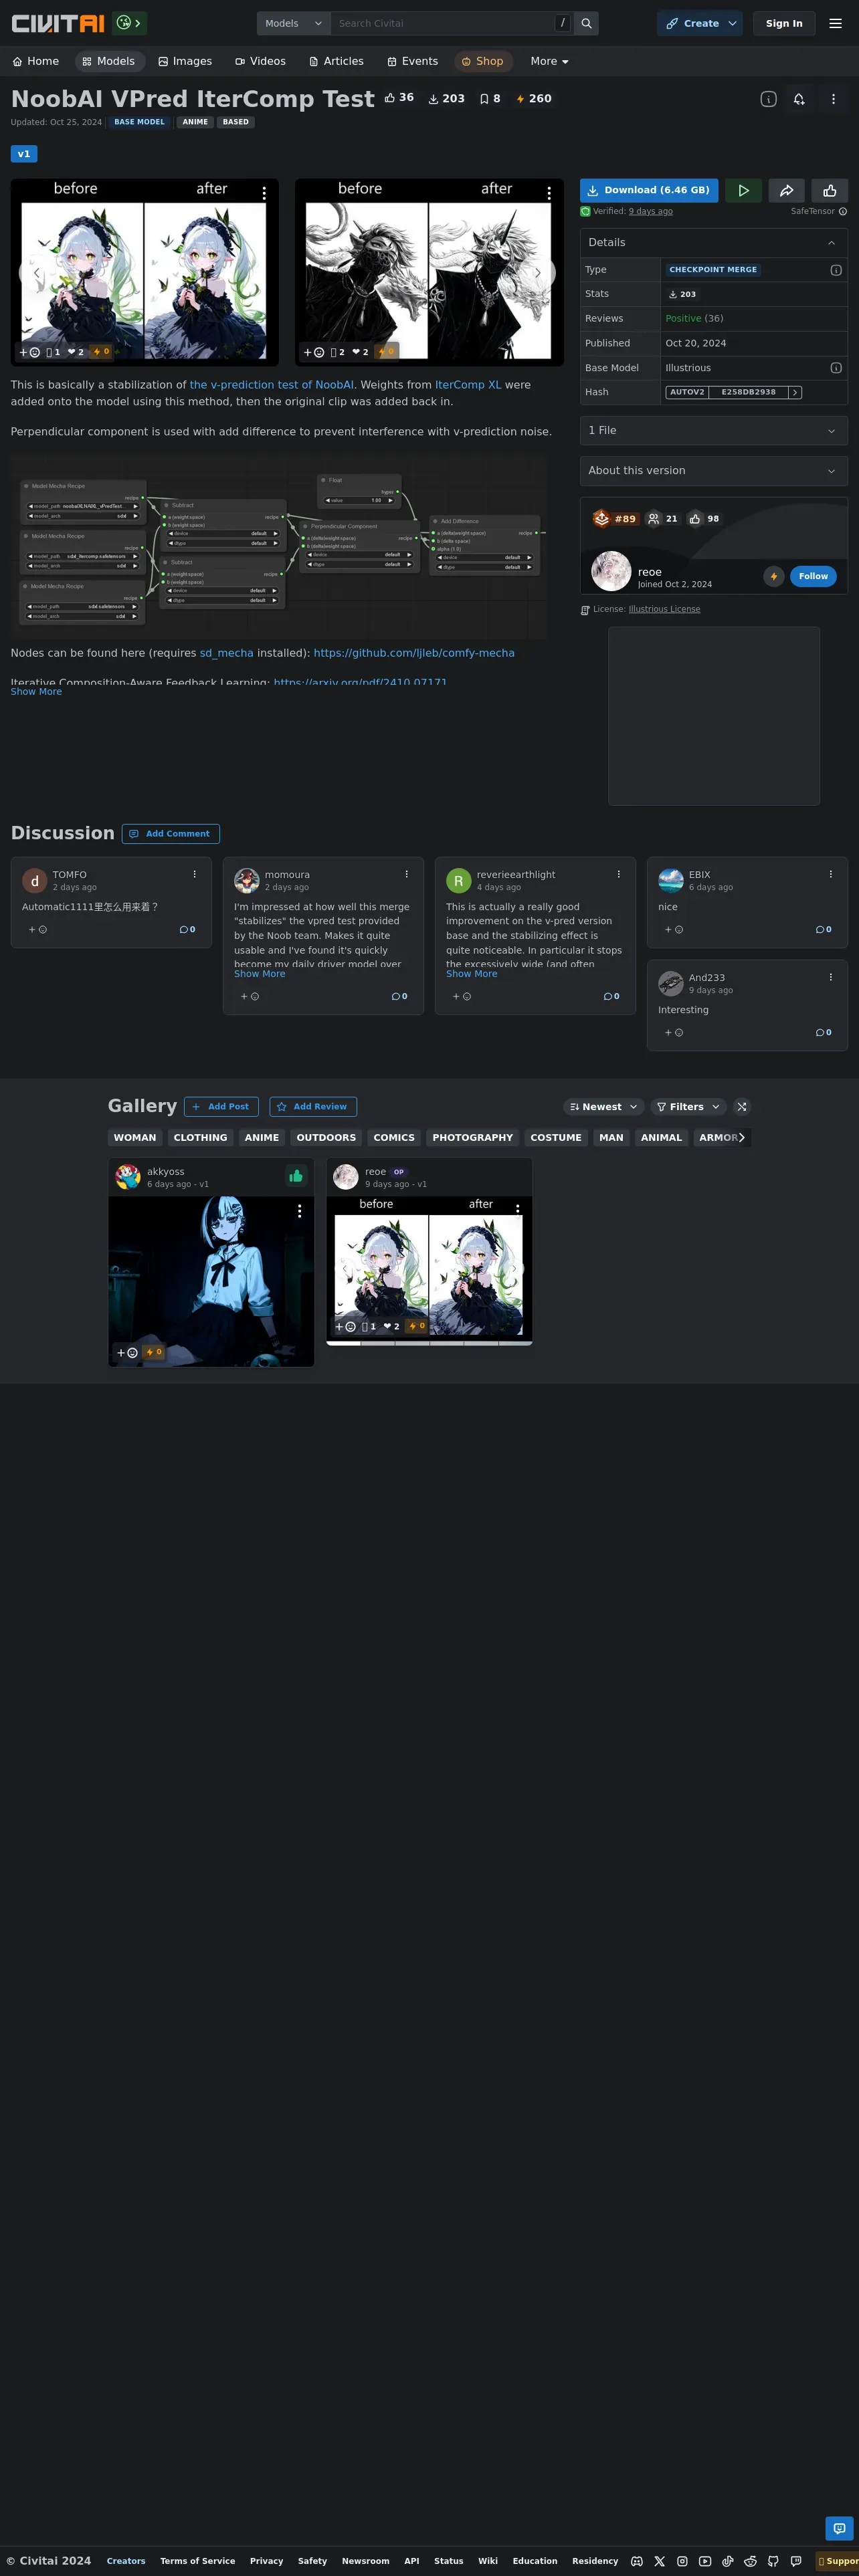
Task: Open the gallery Filters dropdown
Action: pos(688,1107)
